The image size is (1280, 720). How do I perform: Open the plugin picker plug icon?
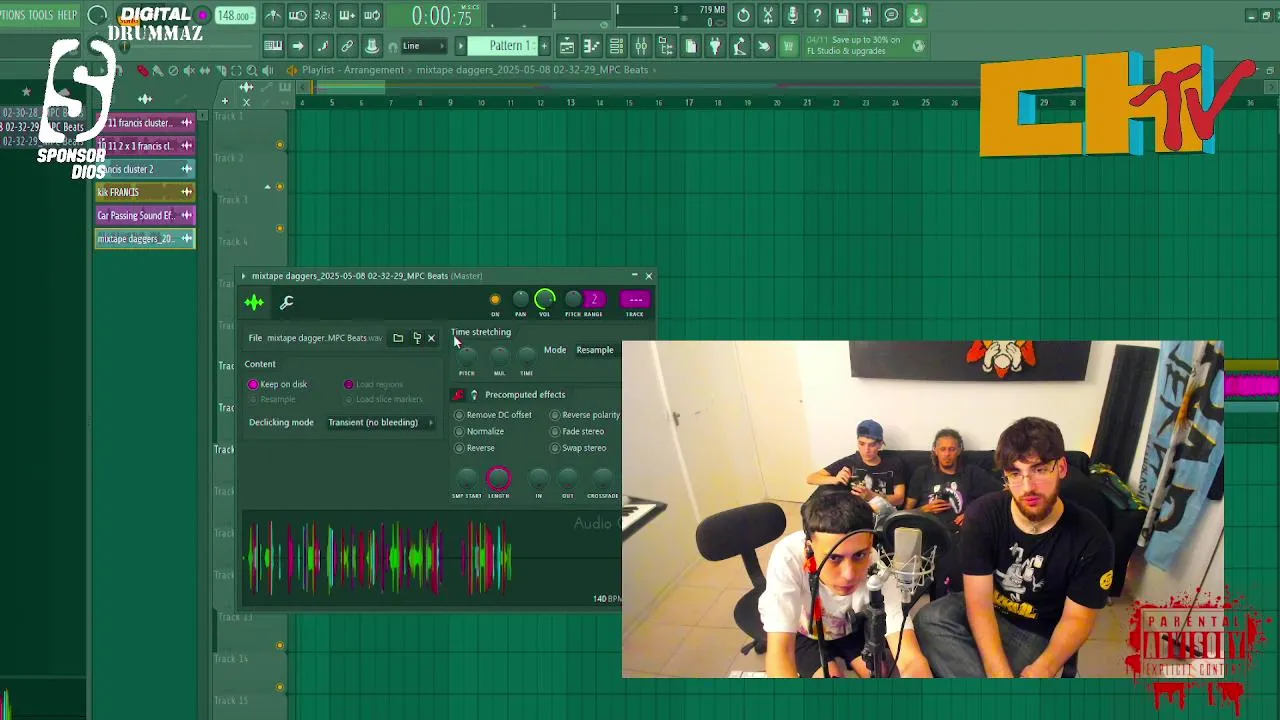tap(715, 46)
